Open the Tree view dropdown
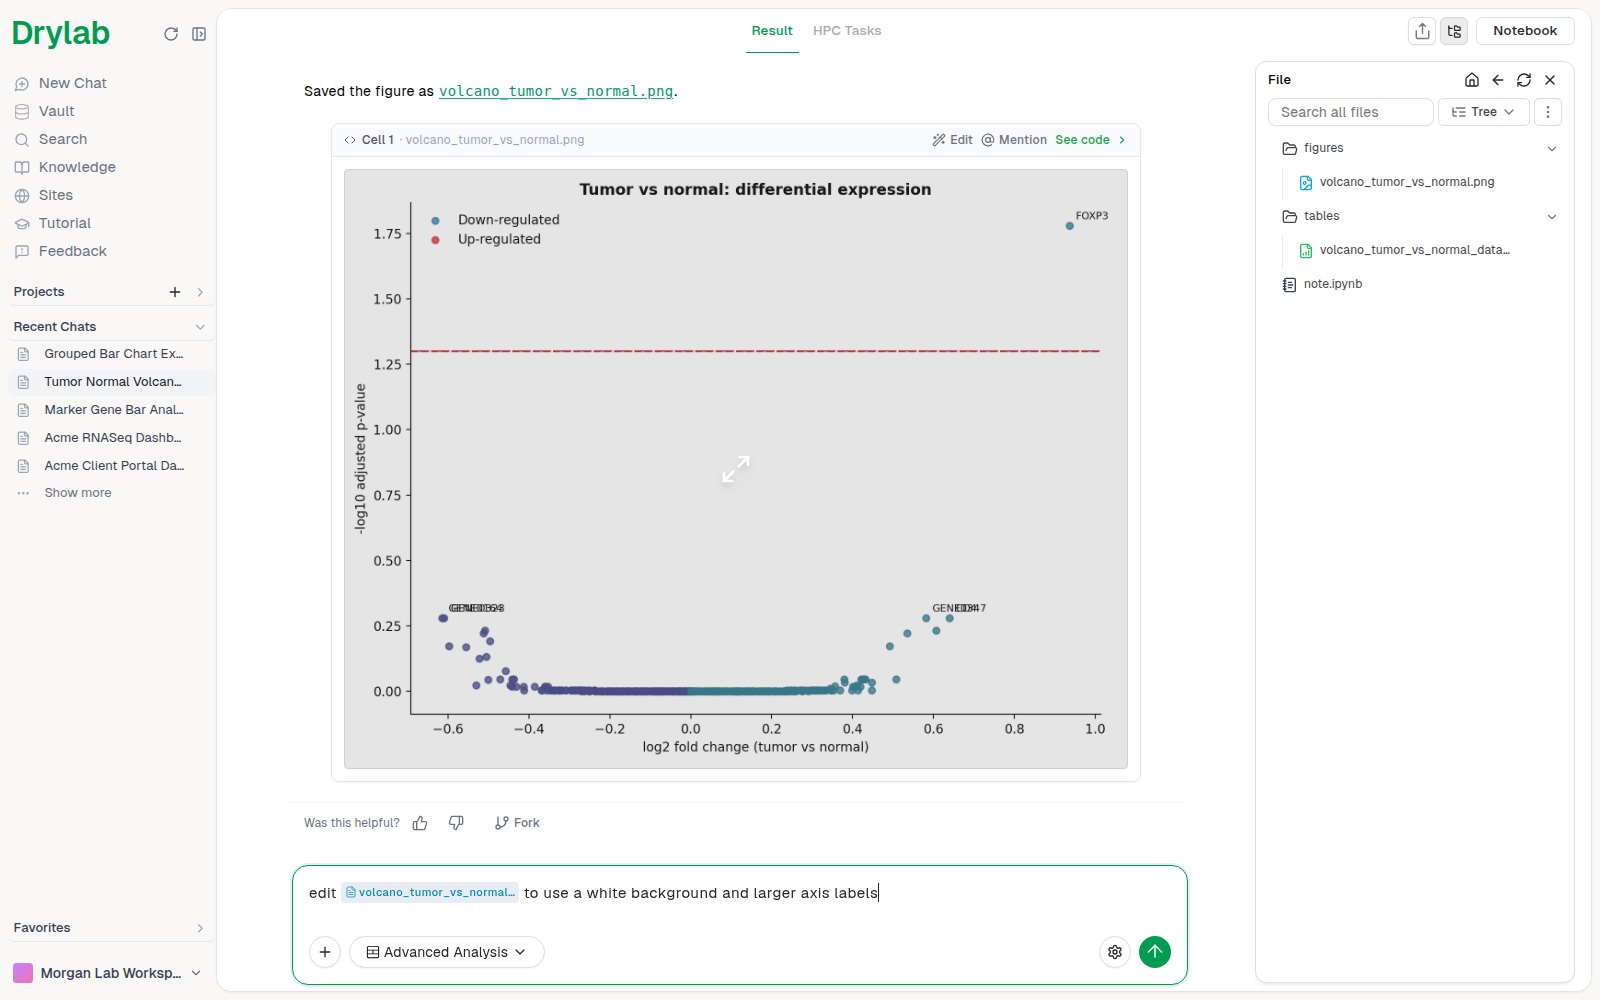 pyautogui.click(x=1484, y=112)
